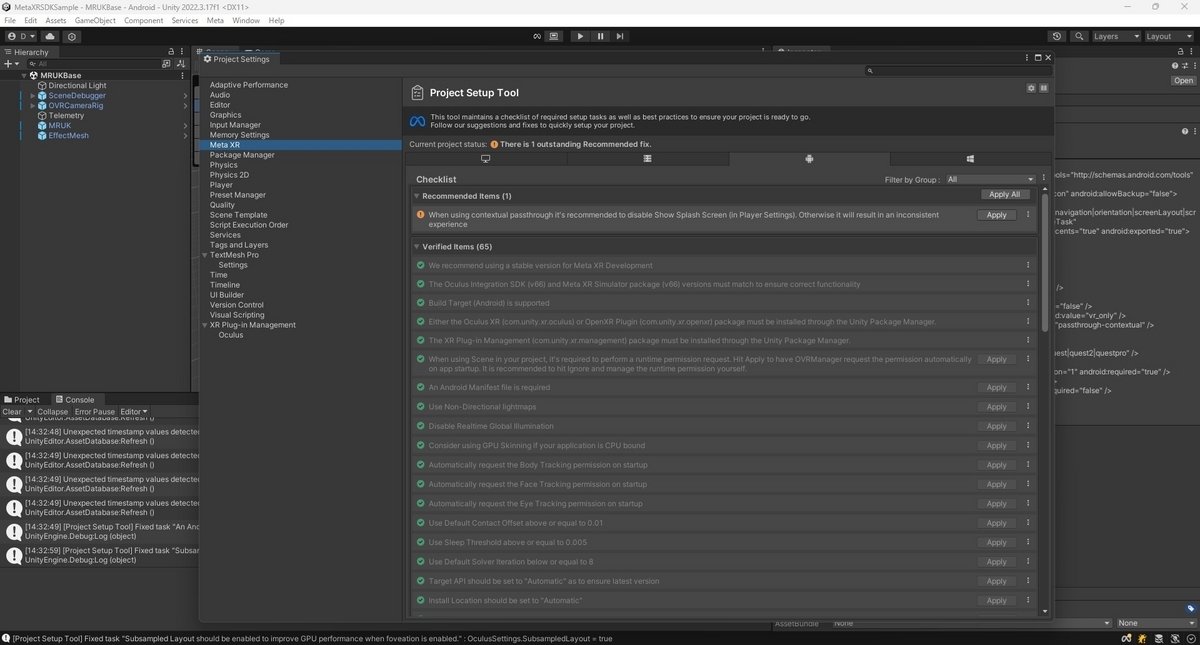The width and height of the screenshot is (1200, 645).
Task: Open the Undo History icon
Action: click(x=1057, y=36)
